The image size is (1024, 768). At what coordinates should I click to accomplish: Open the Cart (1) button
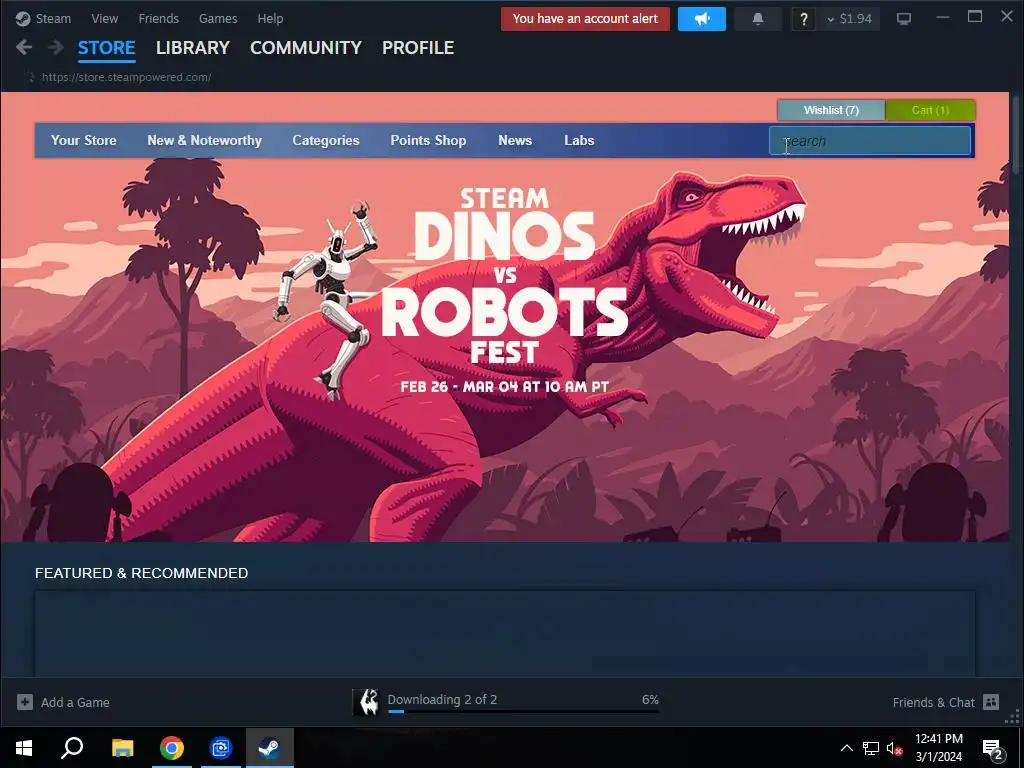click(x=931, y=110)
